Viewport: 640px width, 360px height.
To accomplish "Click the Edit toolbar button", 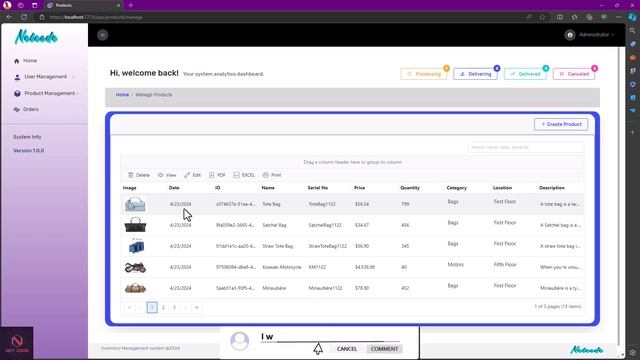I will pos(192,175).
